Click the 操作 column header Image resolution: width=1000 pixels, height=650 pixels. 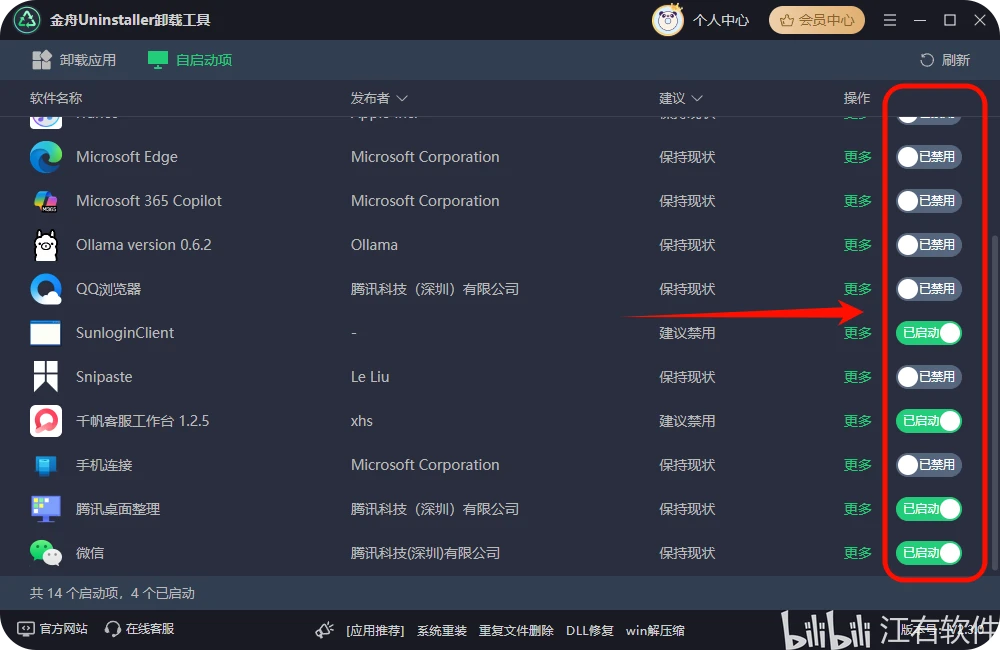click(857, 98)
